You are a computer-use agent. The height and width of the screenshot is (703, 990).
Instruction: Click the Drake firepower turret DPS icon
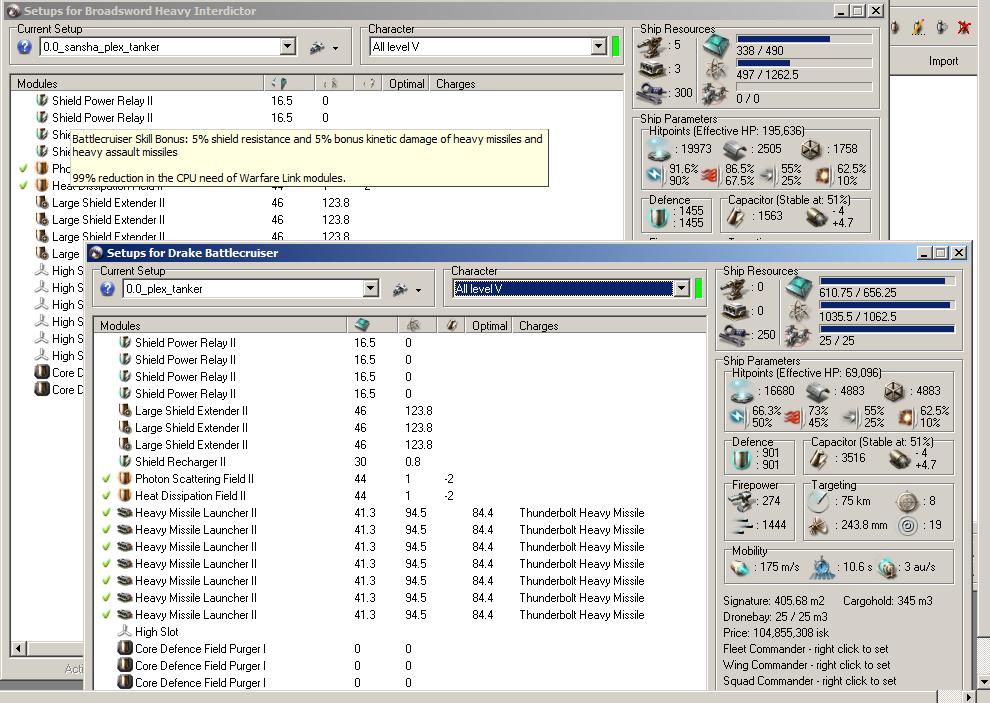[x=744, y=502]
